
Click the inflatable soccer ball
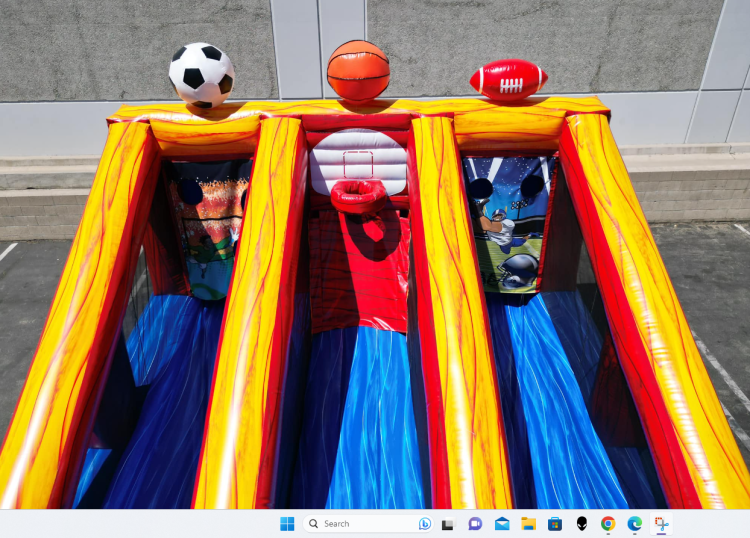point(201,74)
